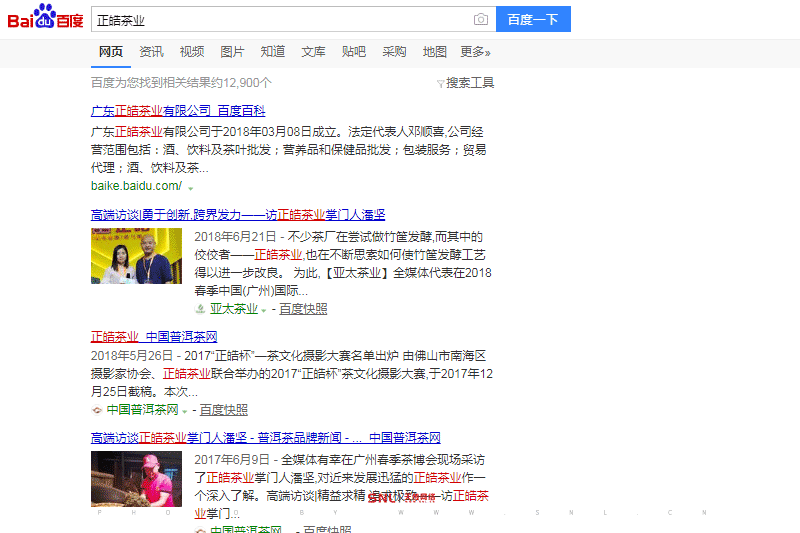The width and height of the screenshot is (800, 533).
Task: Open the 图片 tab
Action: point(232,52)
